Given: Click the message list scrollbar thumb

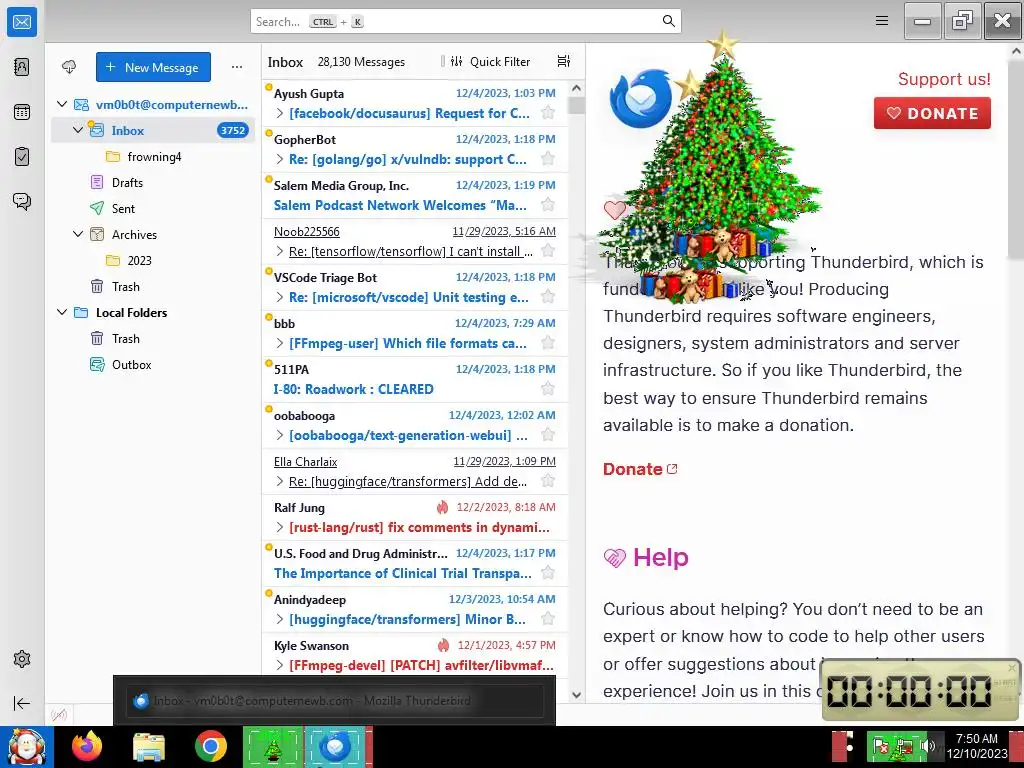Looking at the screenshot, I should tap(576, 106).
